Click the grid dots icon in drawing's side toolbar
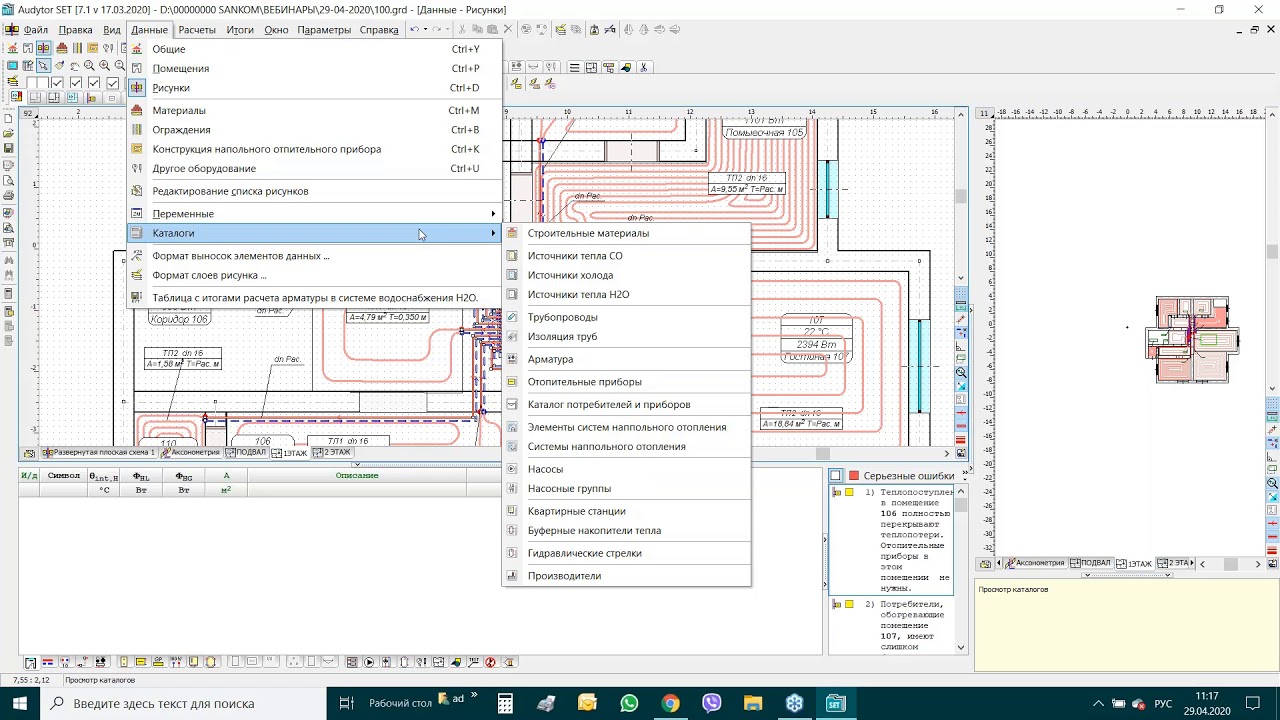 click(x=961, y=294)
